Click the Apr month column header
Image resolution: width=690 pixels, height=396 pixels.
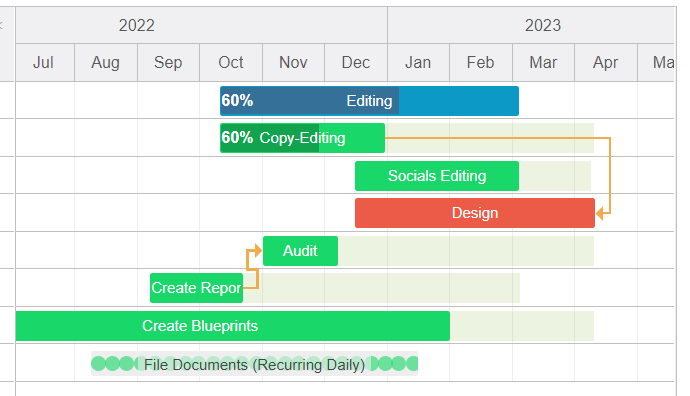point(606,62)
